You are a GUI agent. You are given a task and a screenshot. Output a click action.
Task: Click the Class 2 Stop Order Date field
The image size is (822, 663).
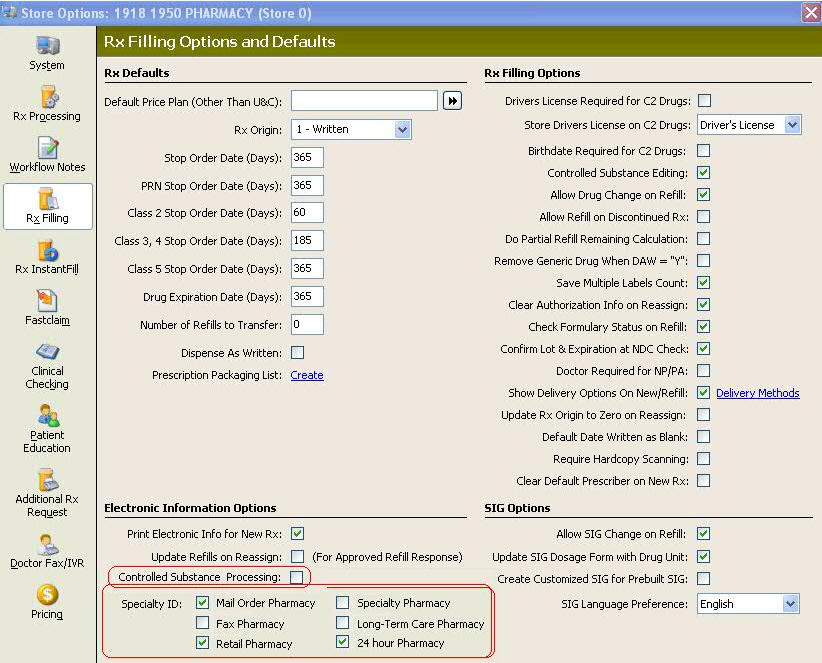coord(307,212)
